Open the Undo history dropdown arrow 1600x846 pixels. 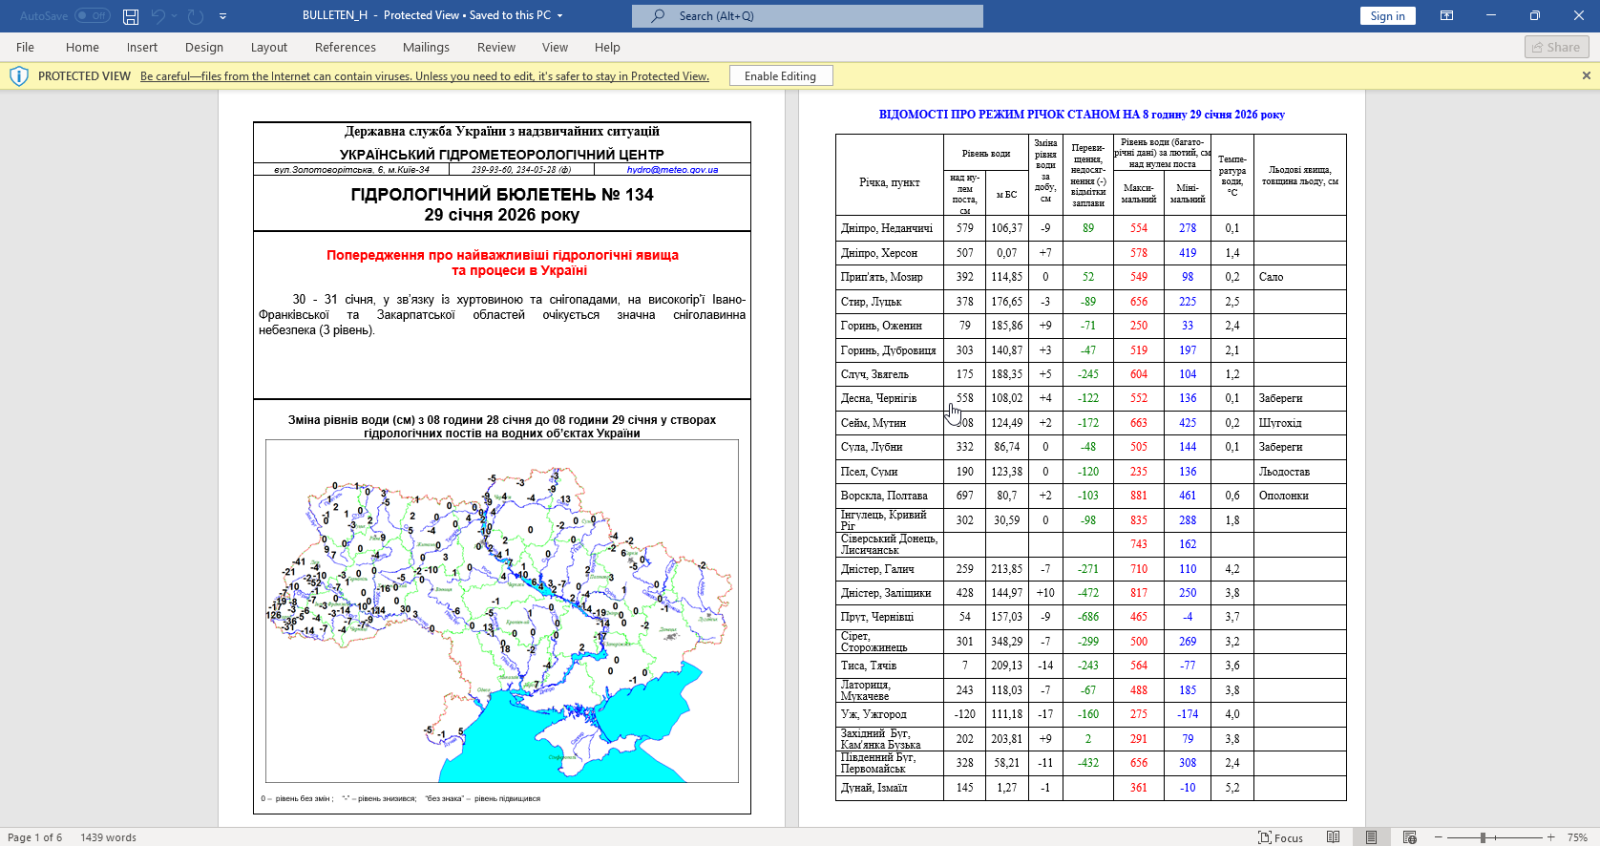pyautogui.click(x=174, y=16)
